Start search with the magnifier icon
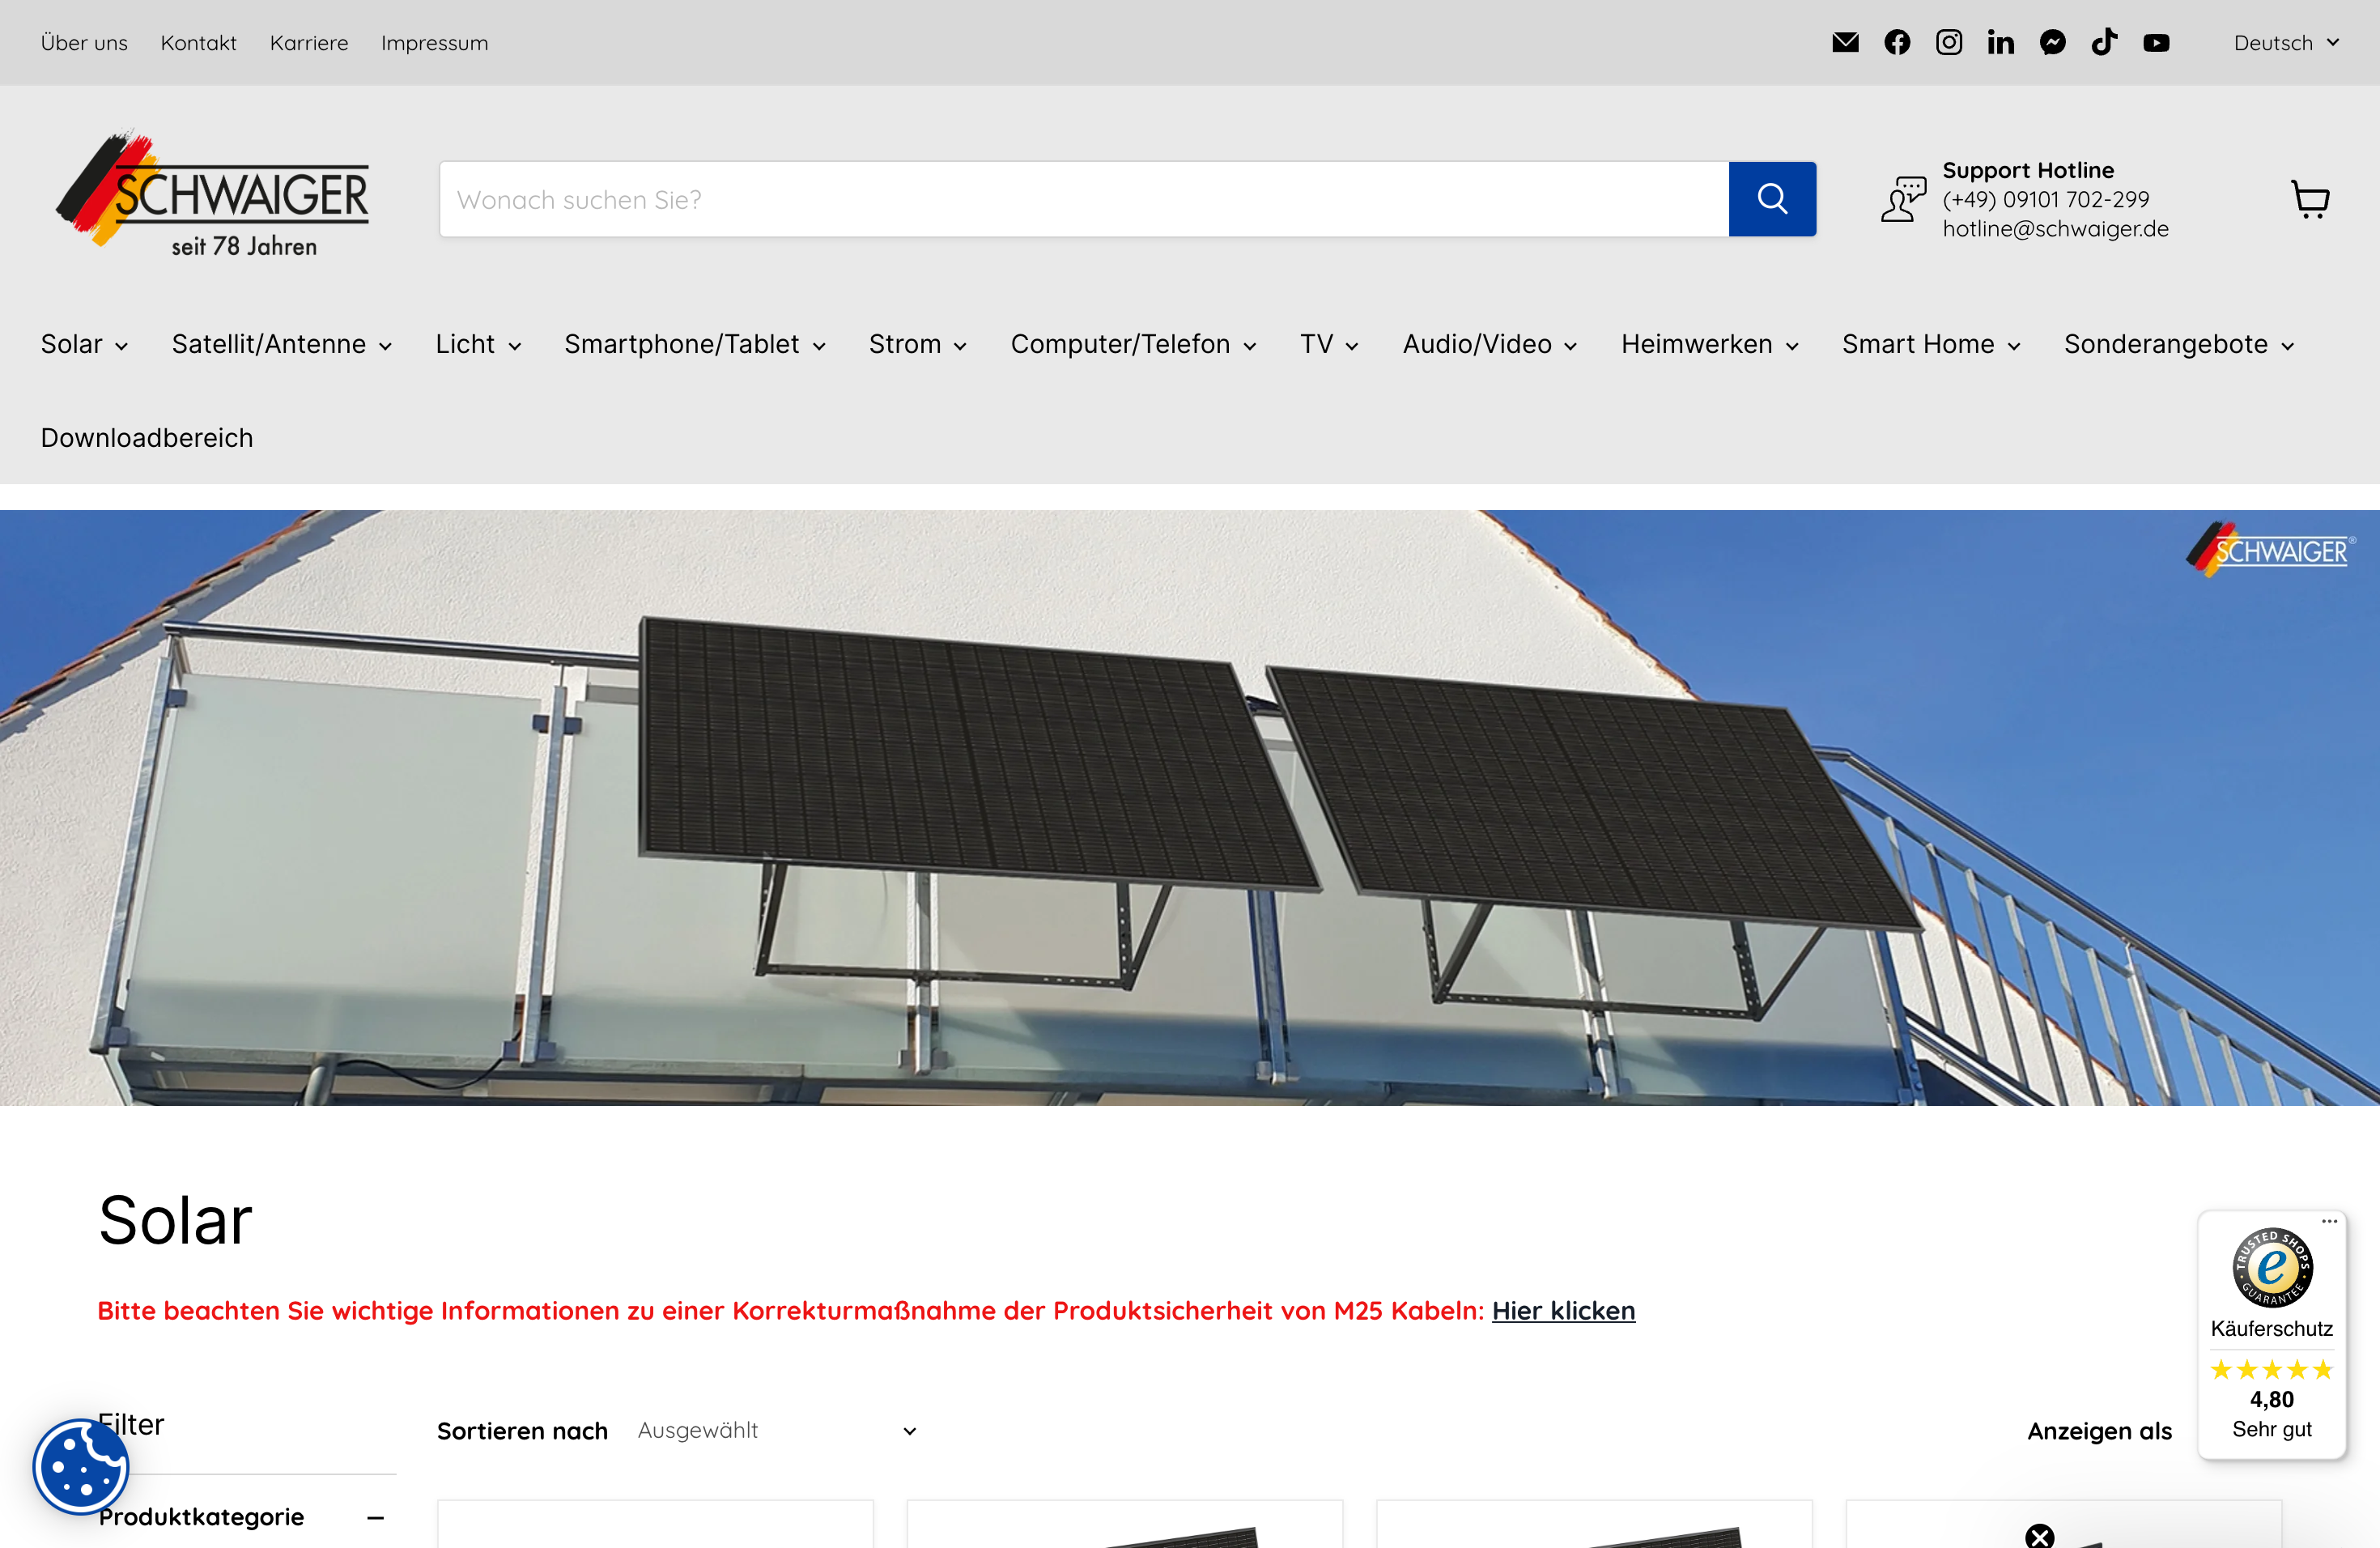Screen dimensions: 2380x1548 1772,199
